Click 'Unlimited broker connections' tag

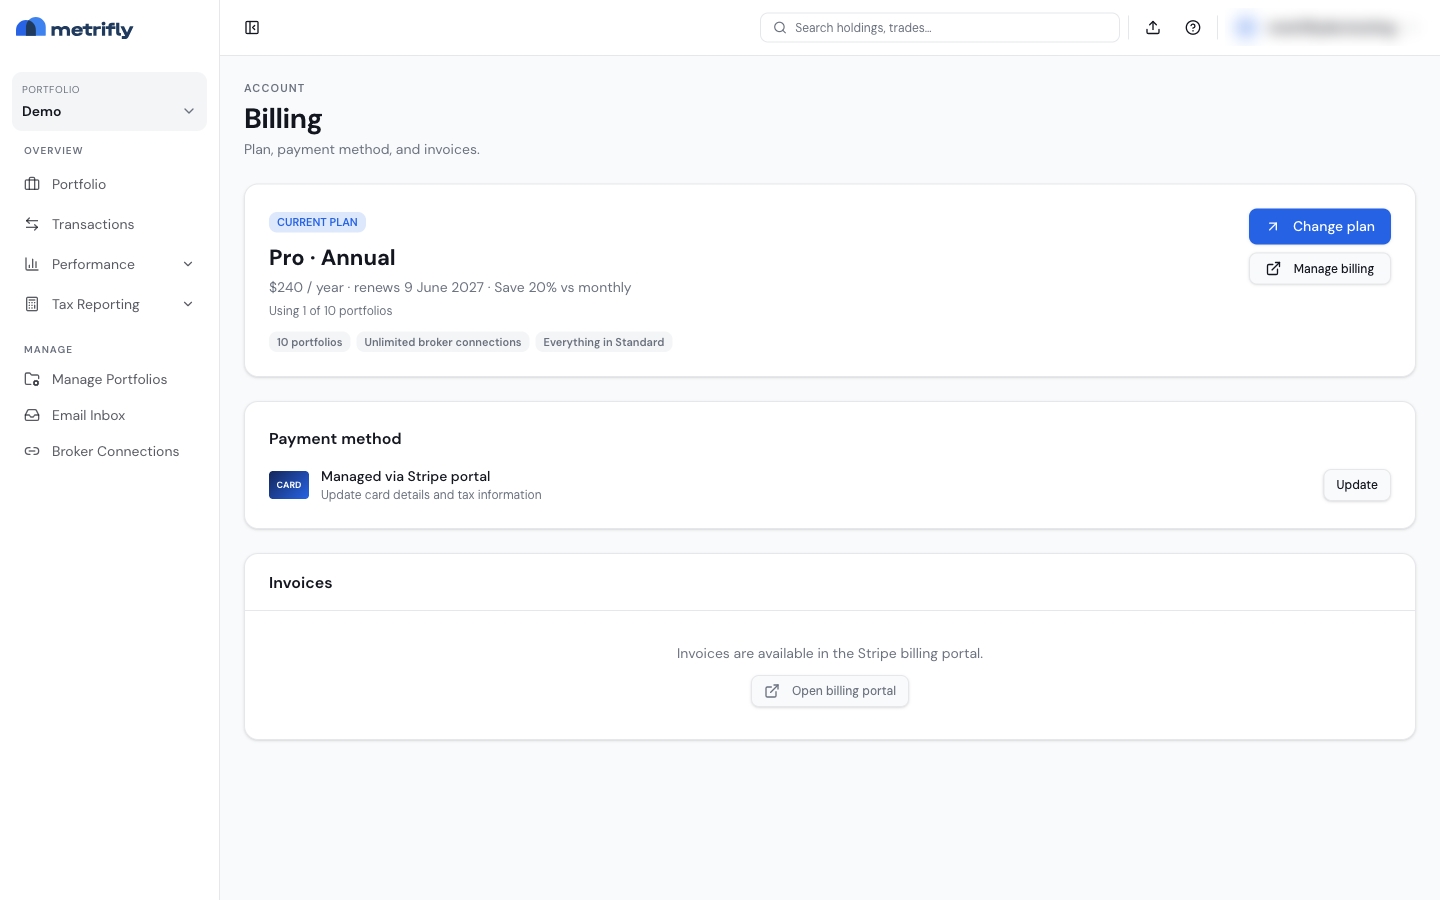pos(443,342)
